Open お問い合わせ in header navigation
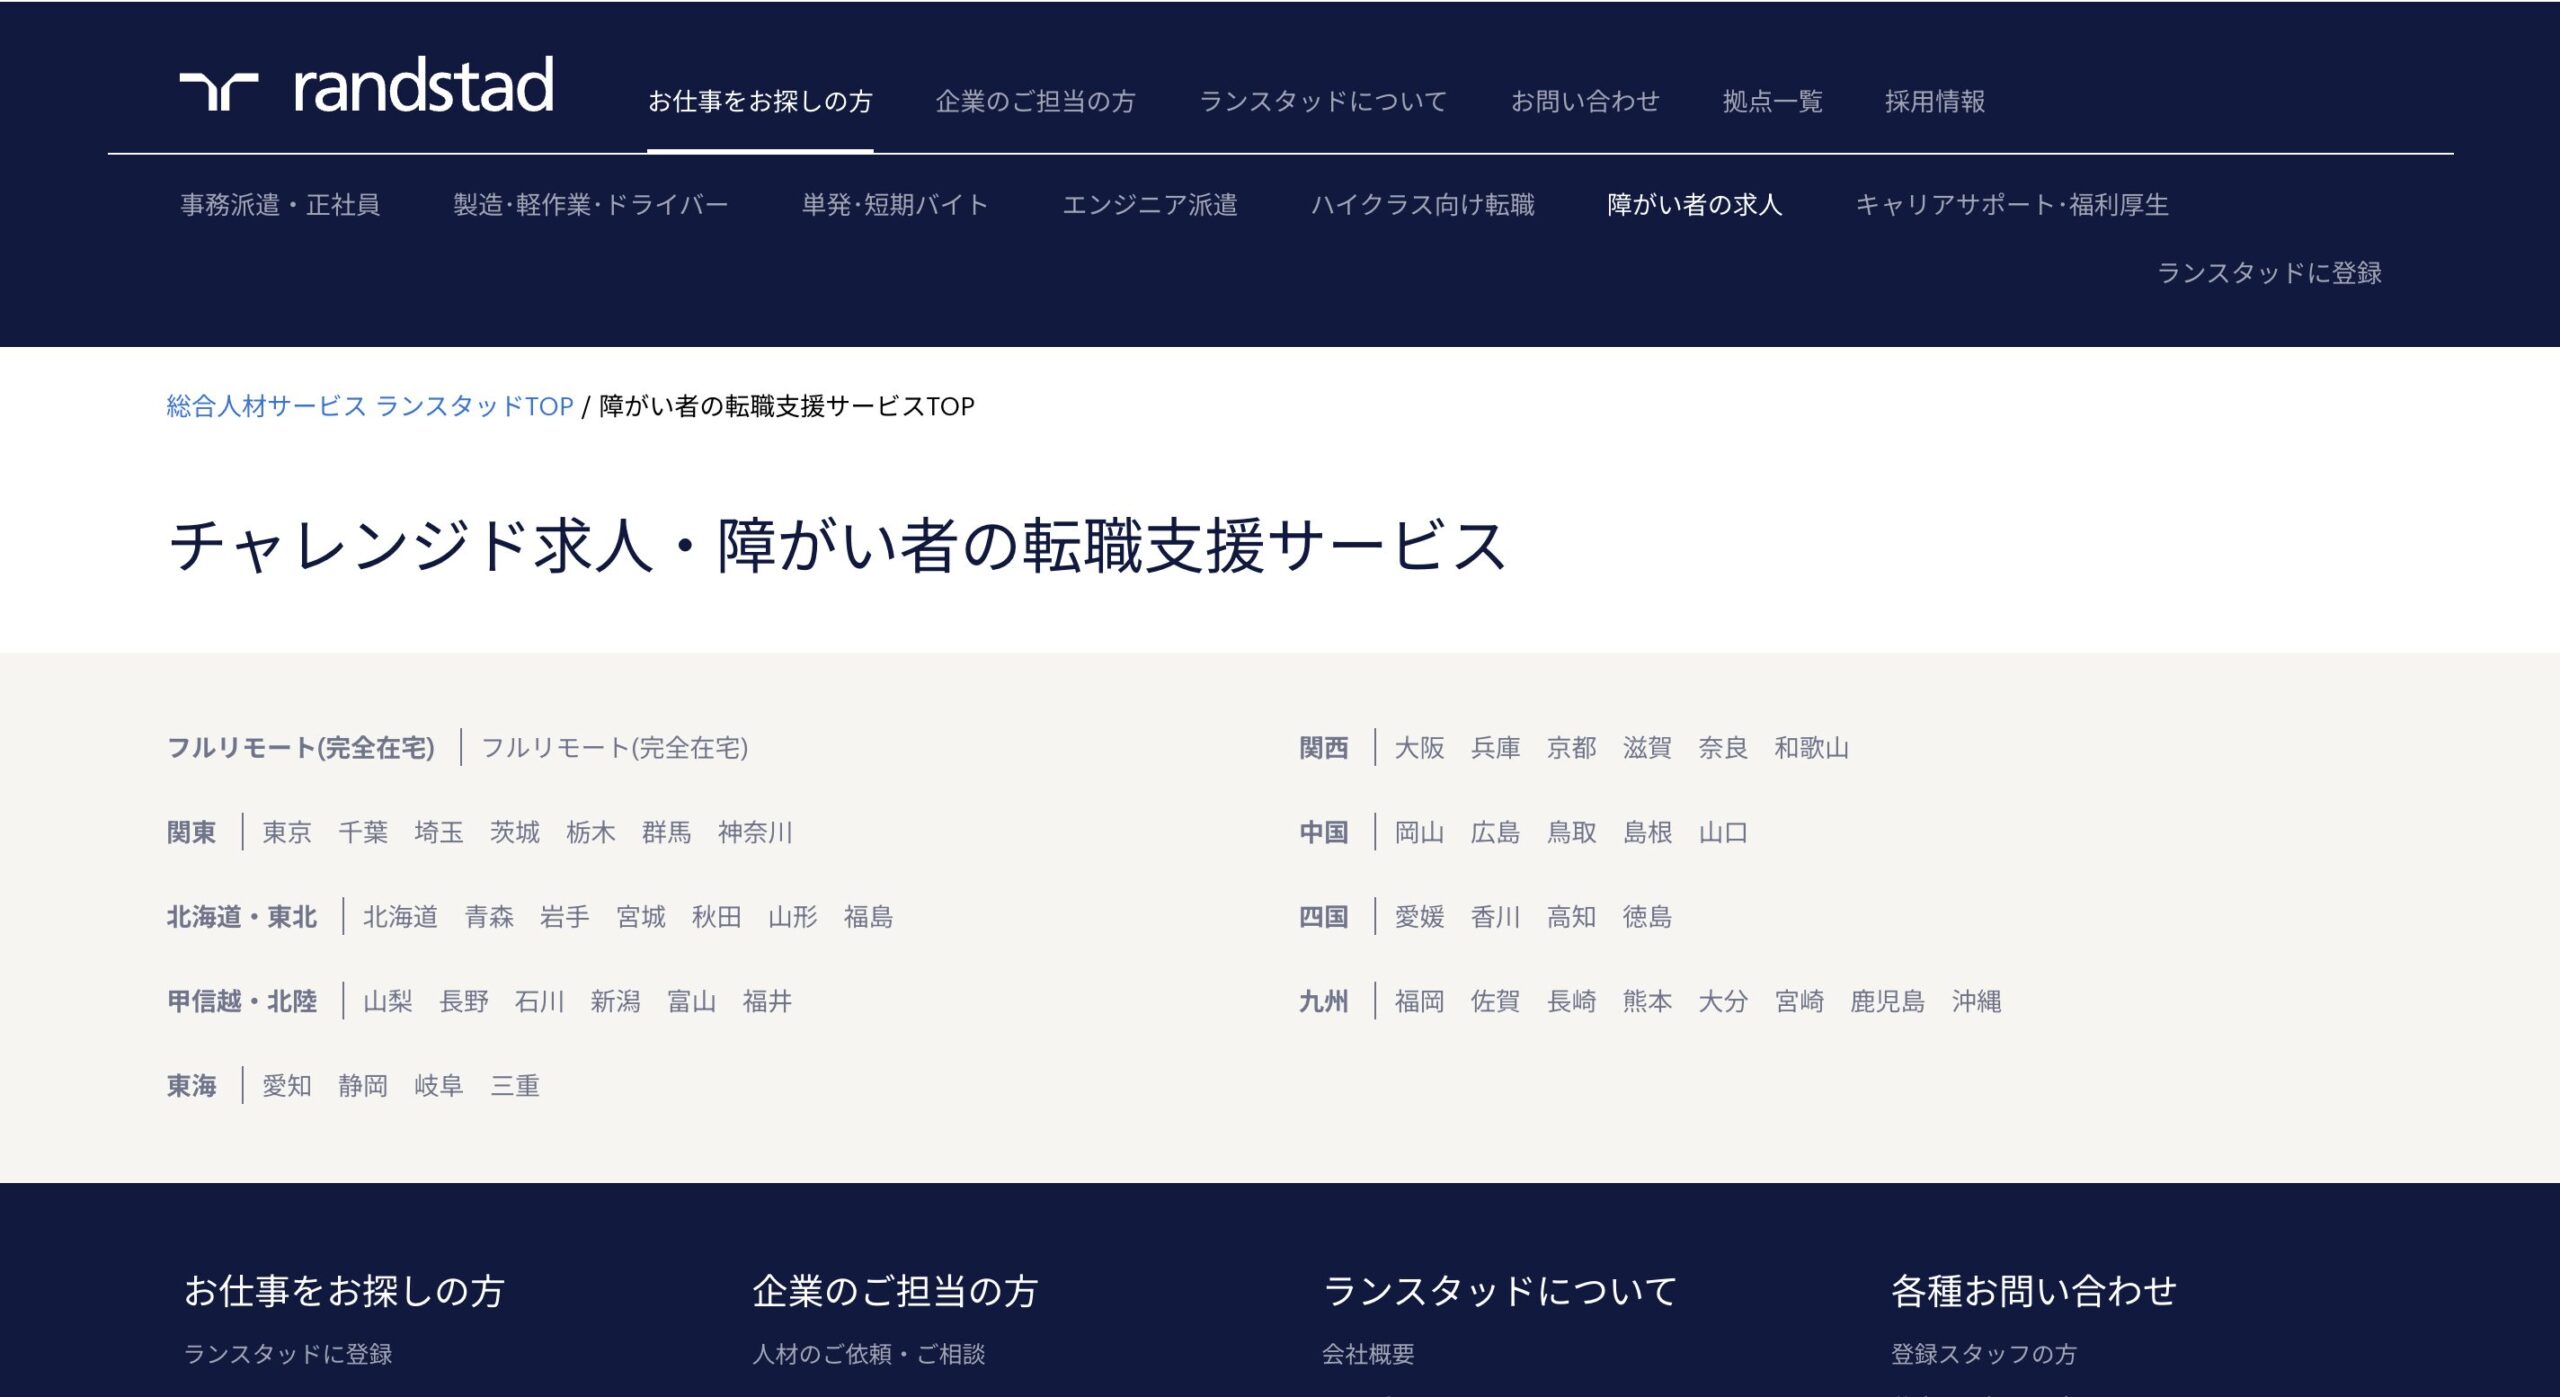 (1584, 101)
